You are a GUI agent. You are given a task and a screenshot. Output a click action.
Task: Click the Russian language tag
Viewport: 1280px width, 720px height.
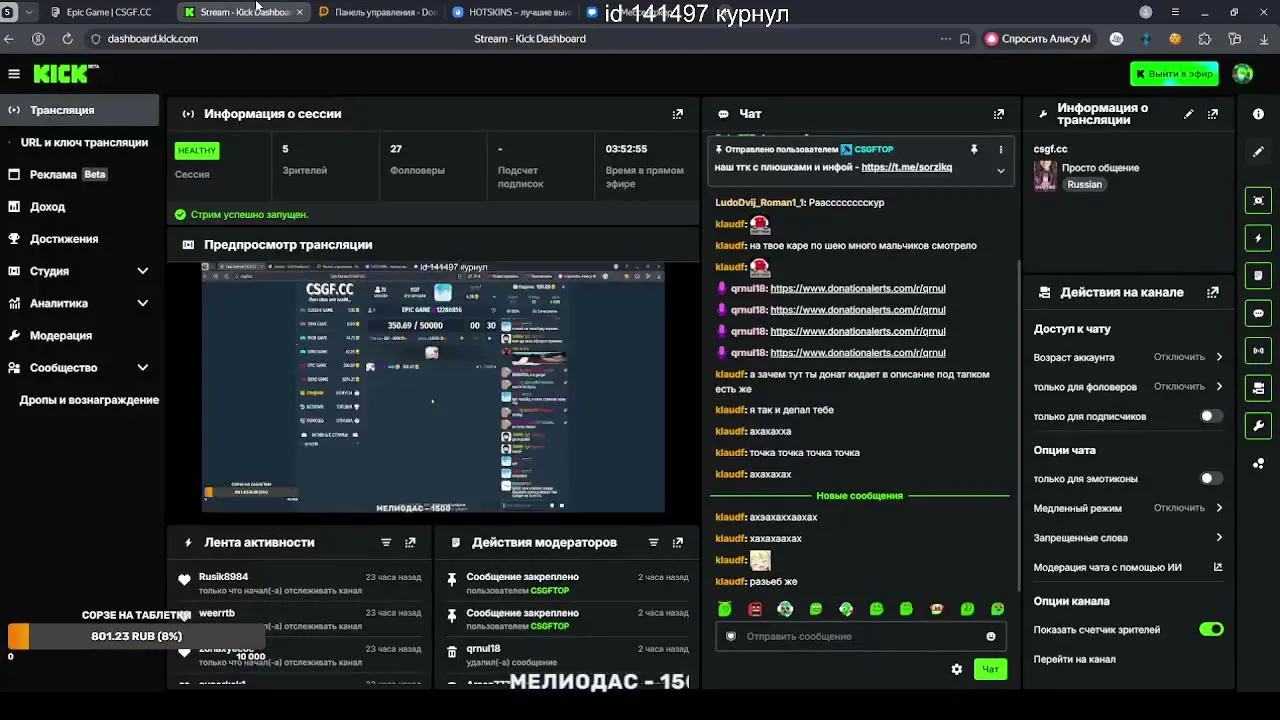click(1084, 185)
